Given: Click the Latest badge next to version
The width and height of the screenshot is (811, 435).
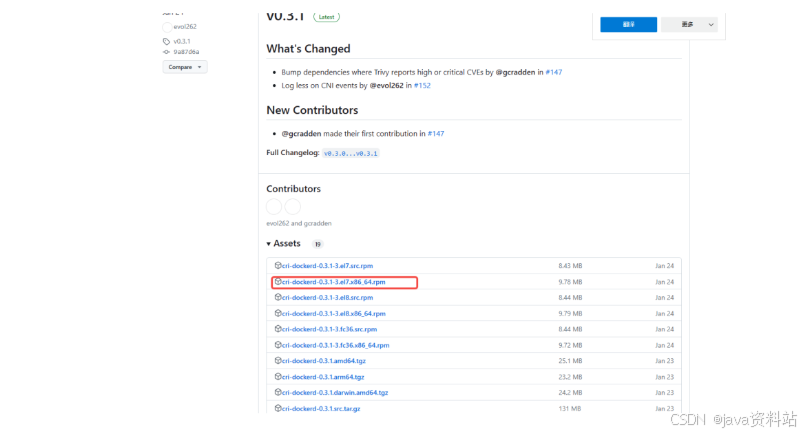Looking at the screenshot, I should tap(326, 17).
